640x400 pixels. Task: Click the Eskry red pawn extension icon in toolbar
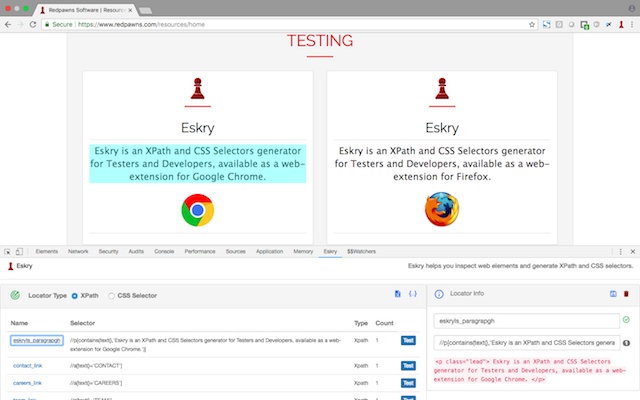point(621,24)
